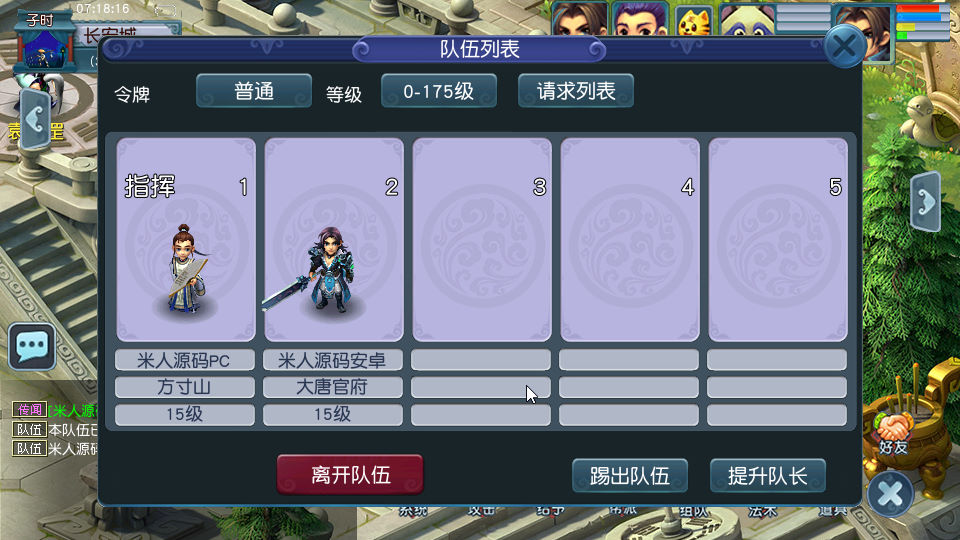Open the 请求列表 request list
Screen dimensions: 960x540
pyautogui.click(x=576, y=91)
